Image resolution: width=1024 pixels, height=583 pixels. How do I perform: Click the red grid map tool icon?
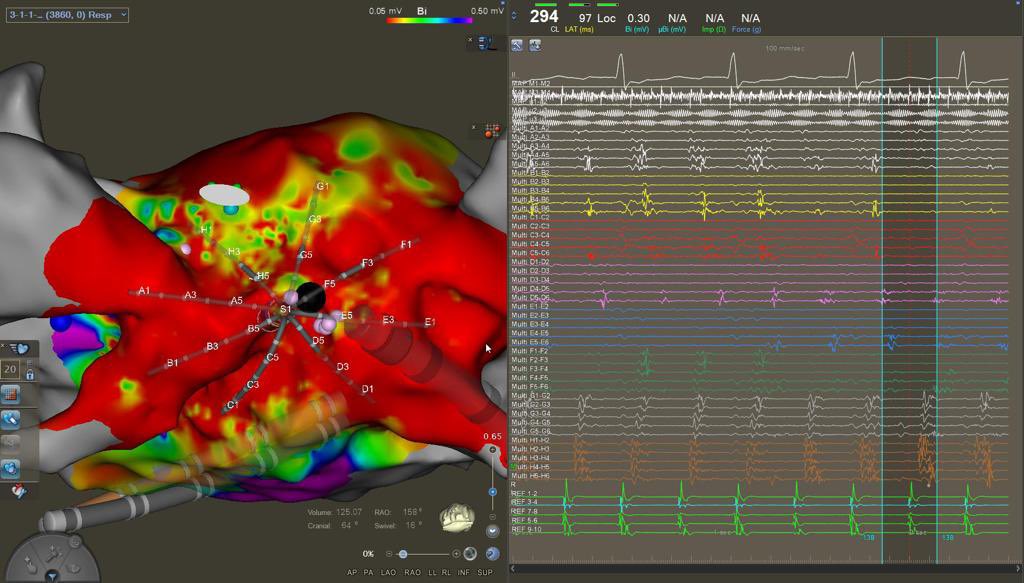10,394
